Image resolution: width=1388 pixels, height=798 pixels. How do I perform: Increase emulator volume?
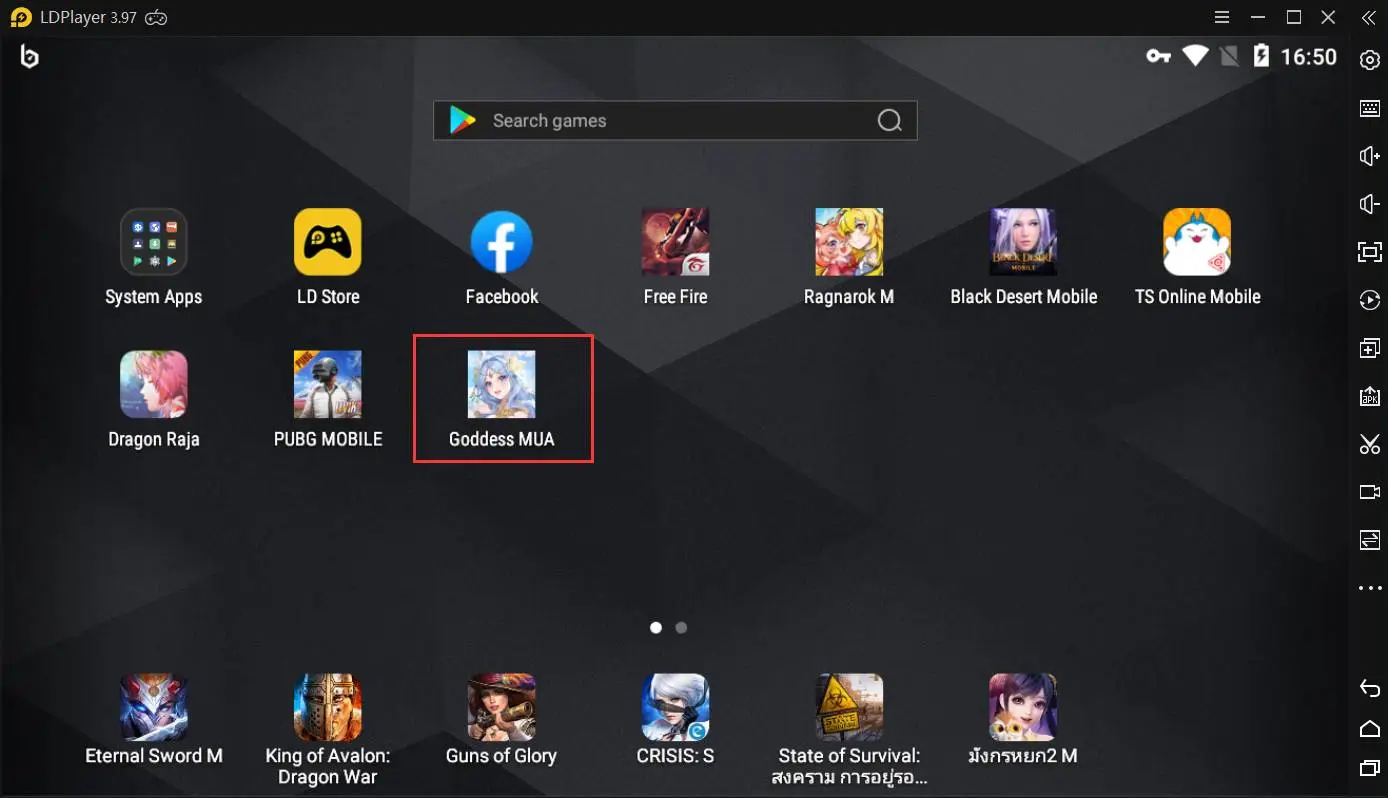click(1370, 156)
